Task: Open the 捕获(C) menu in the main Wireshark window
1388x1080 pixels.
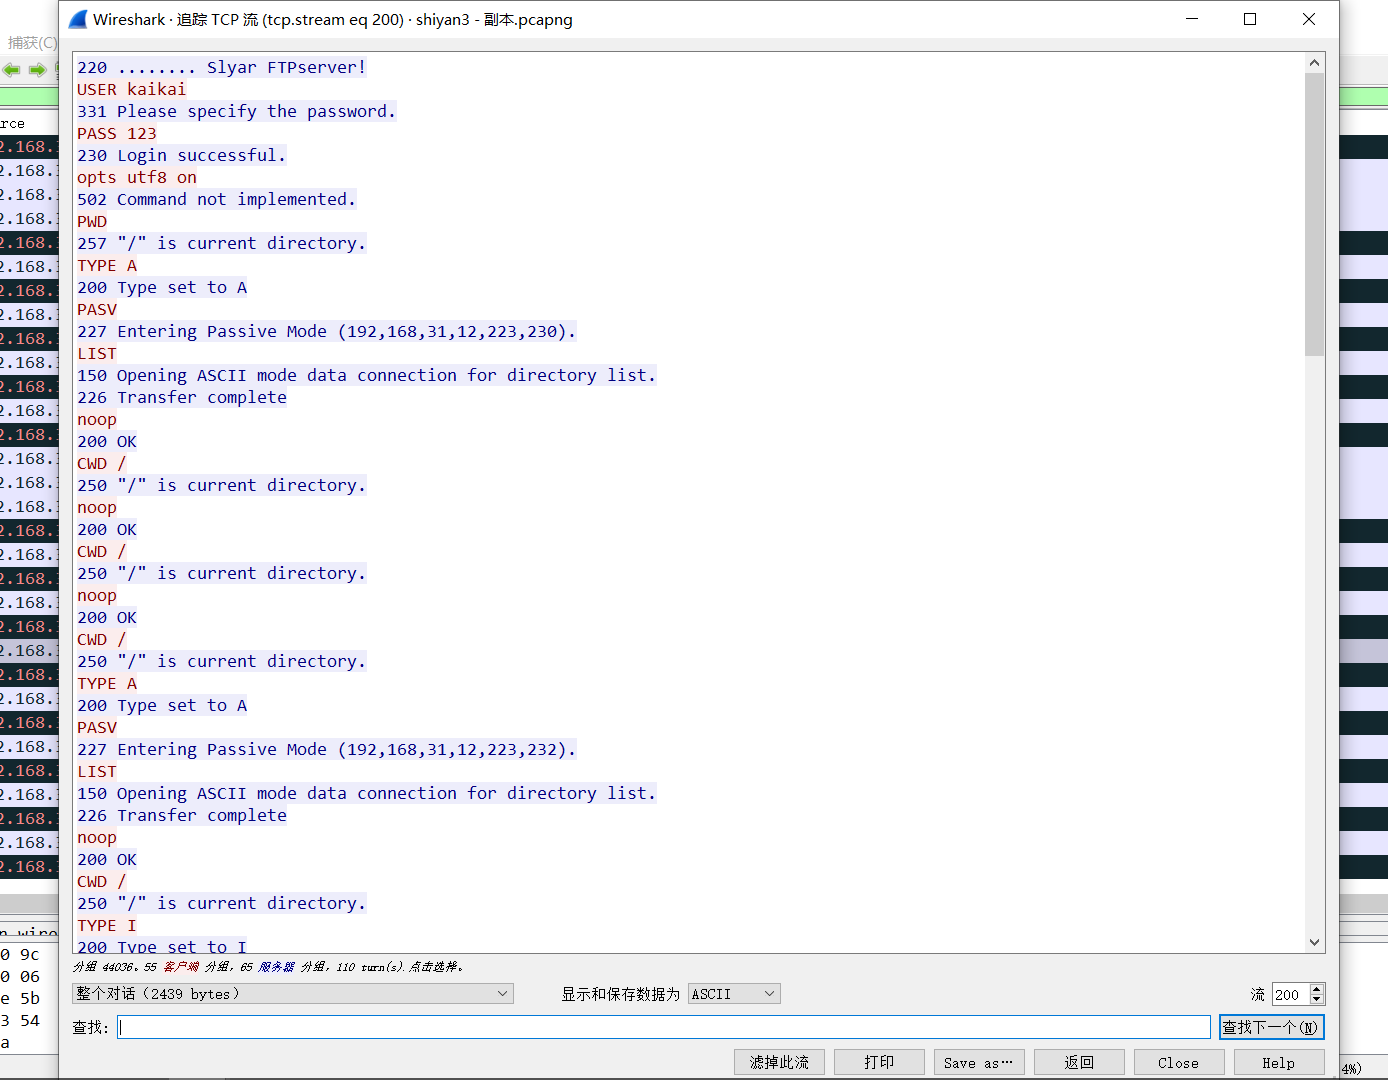Action: pos(32,42)
